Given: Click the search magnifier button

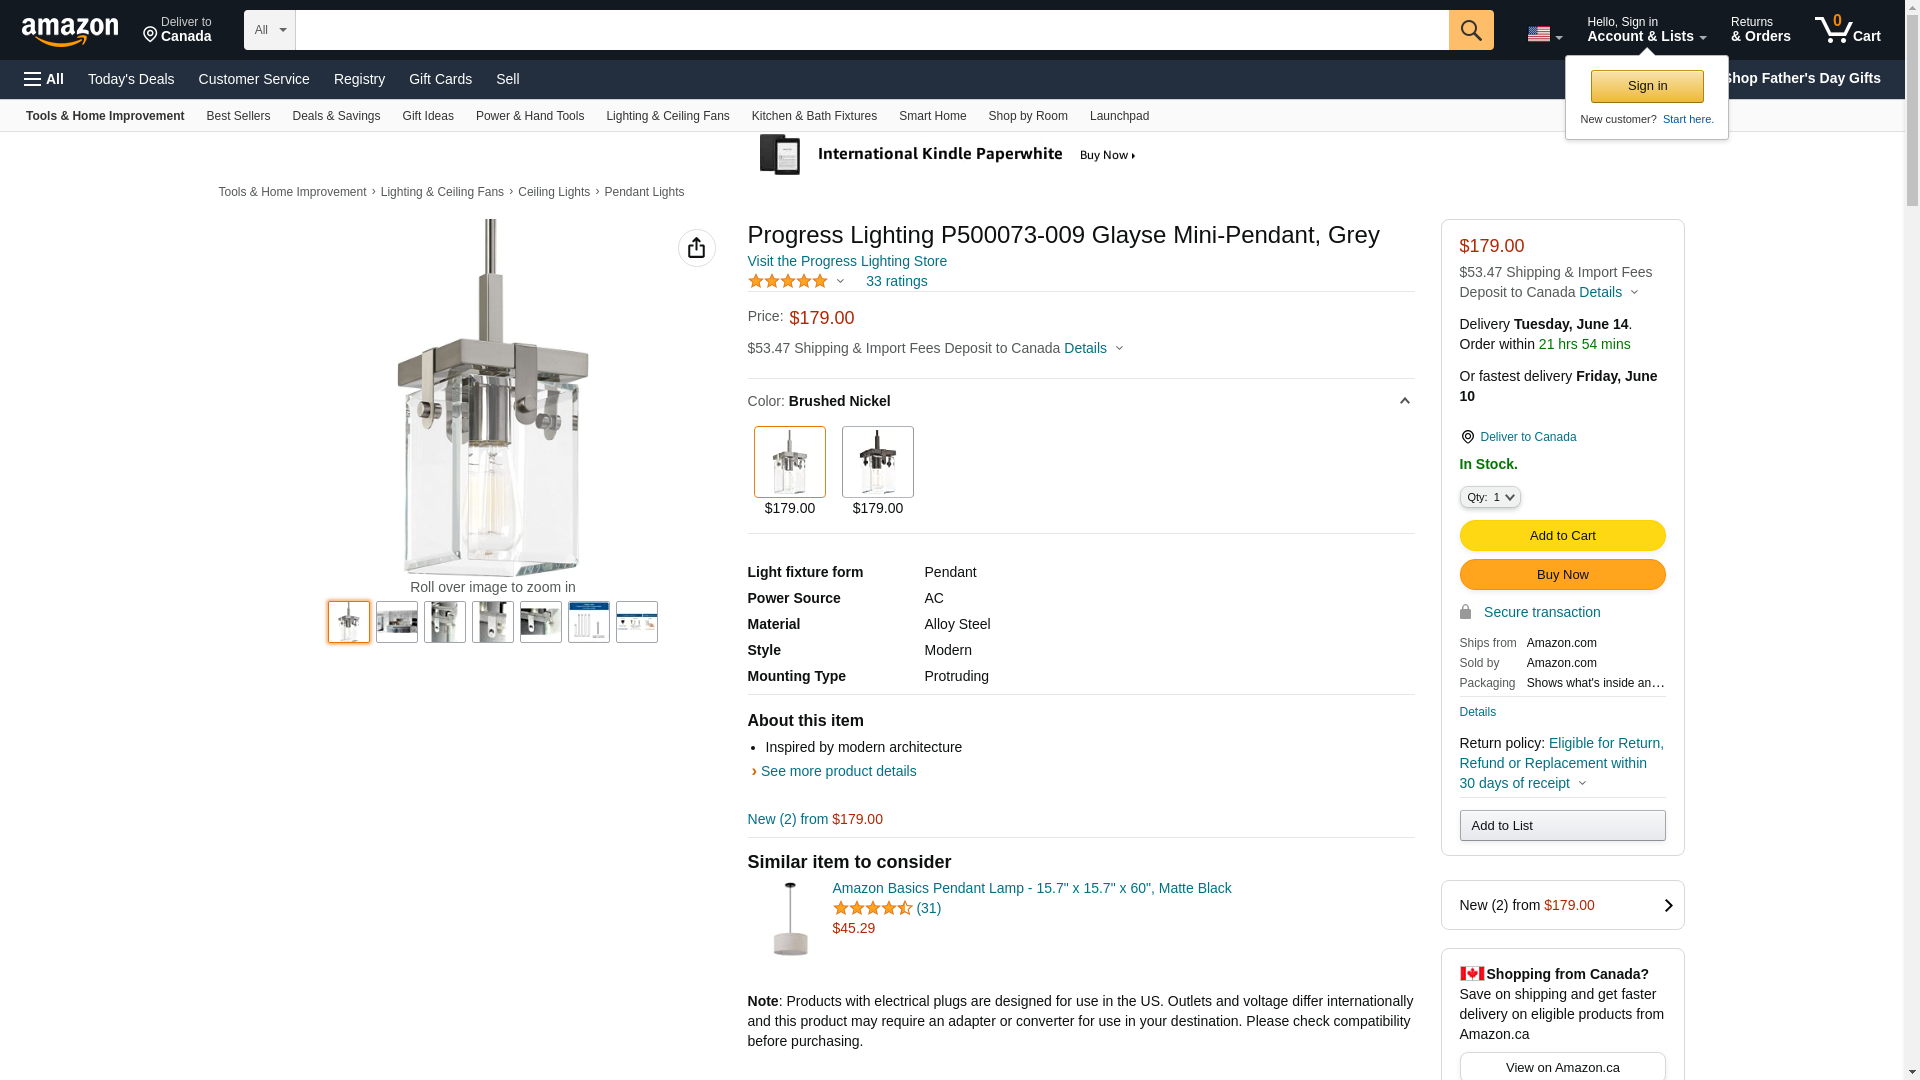Looking at the screenshot, I should (x=1470, y=30).
